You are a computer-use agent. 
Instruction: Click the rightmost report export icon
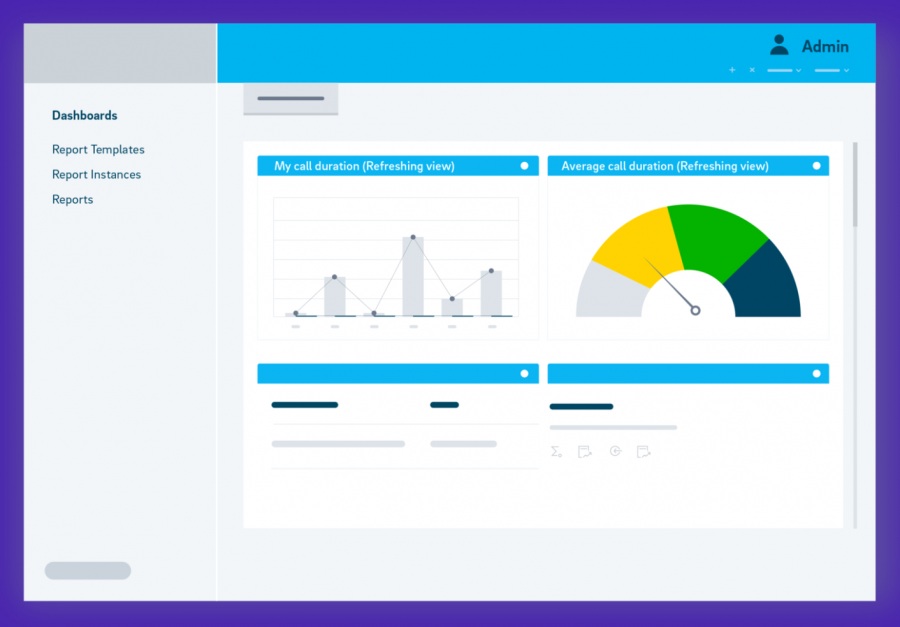point(644,451)
